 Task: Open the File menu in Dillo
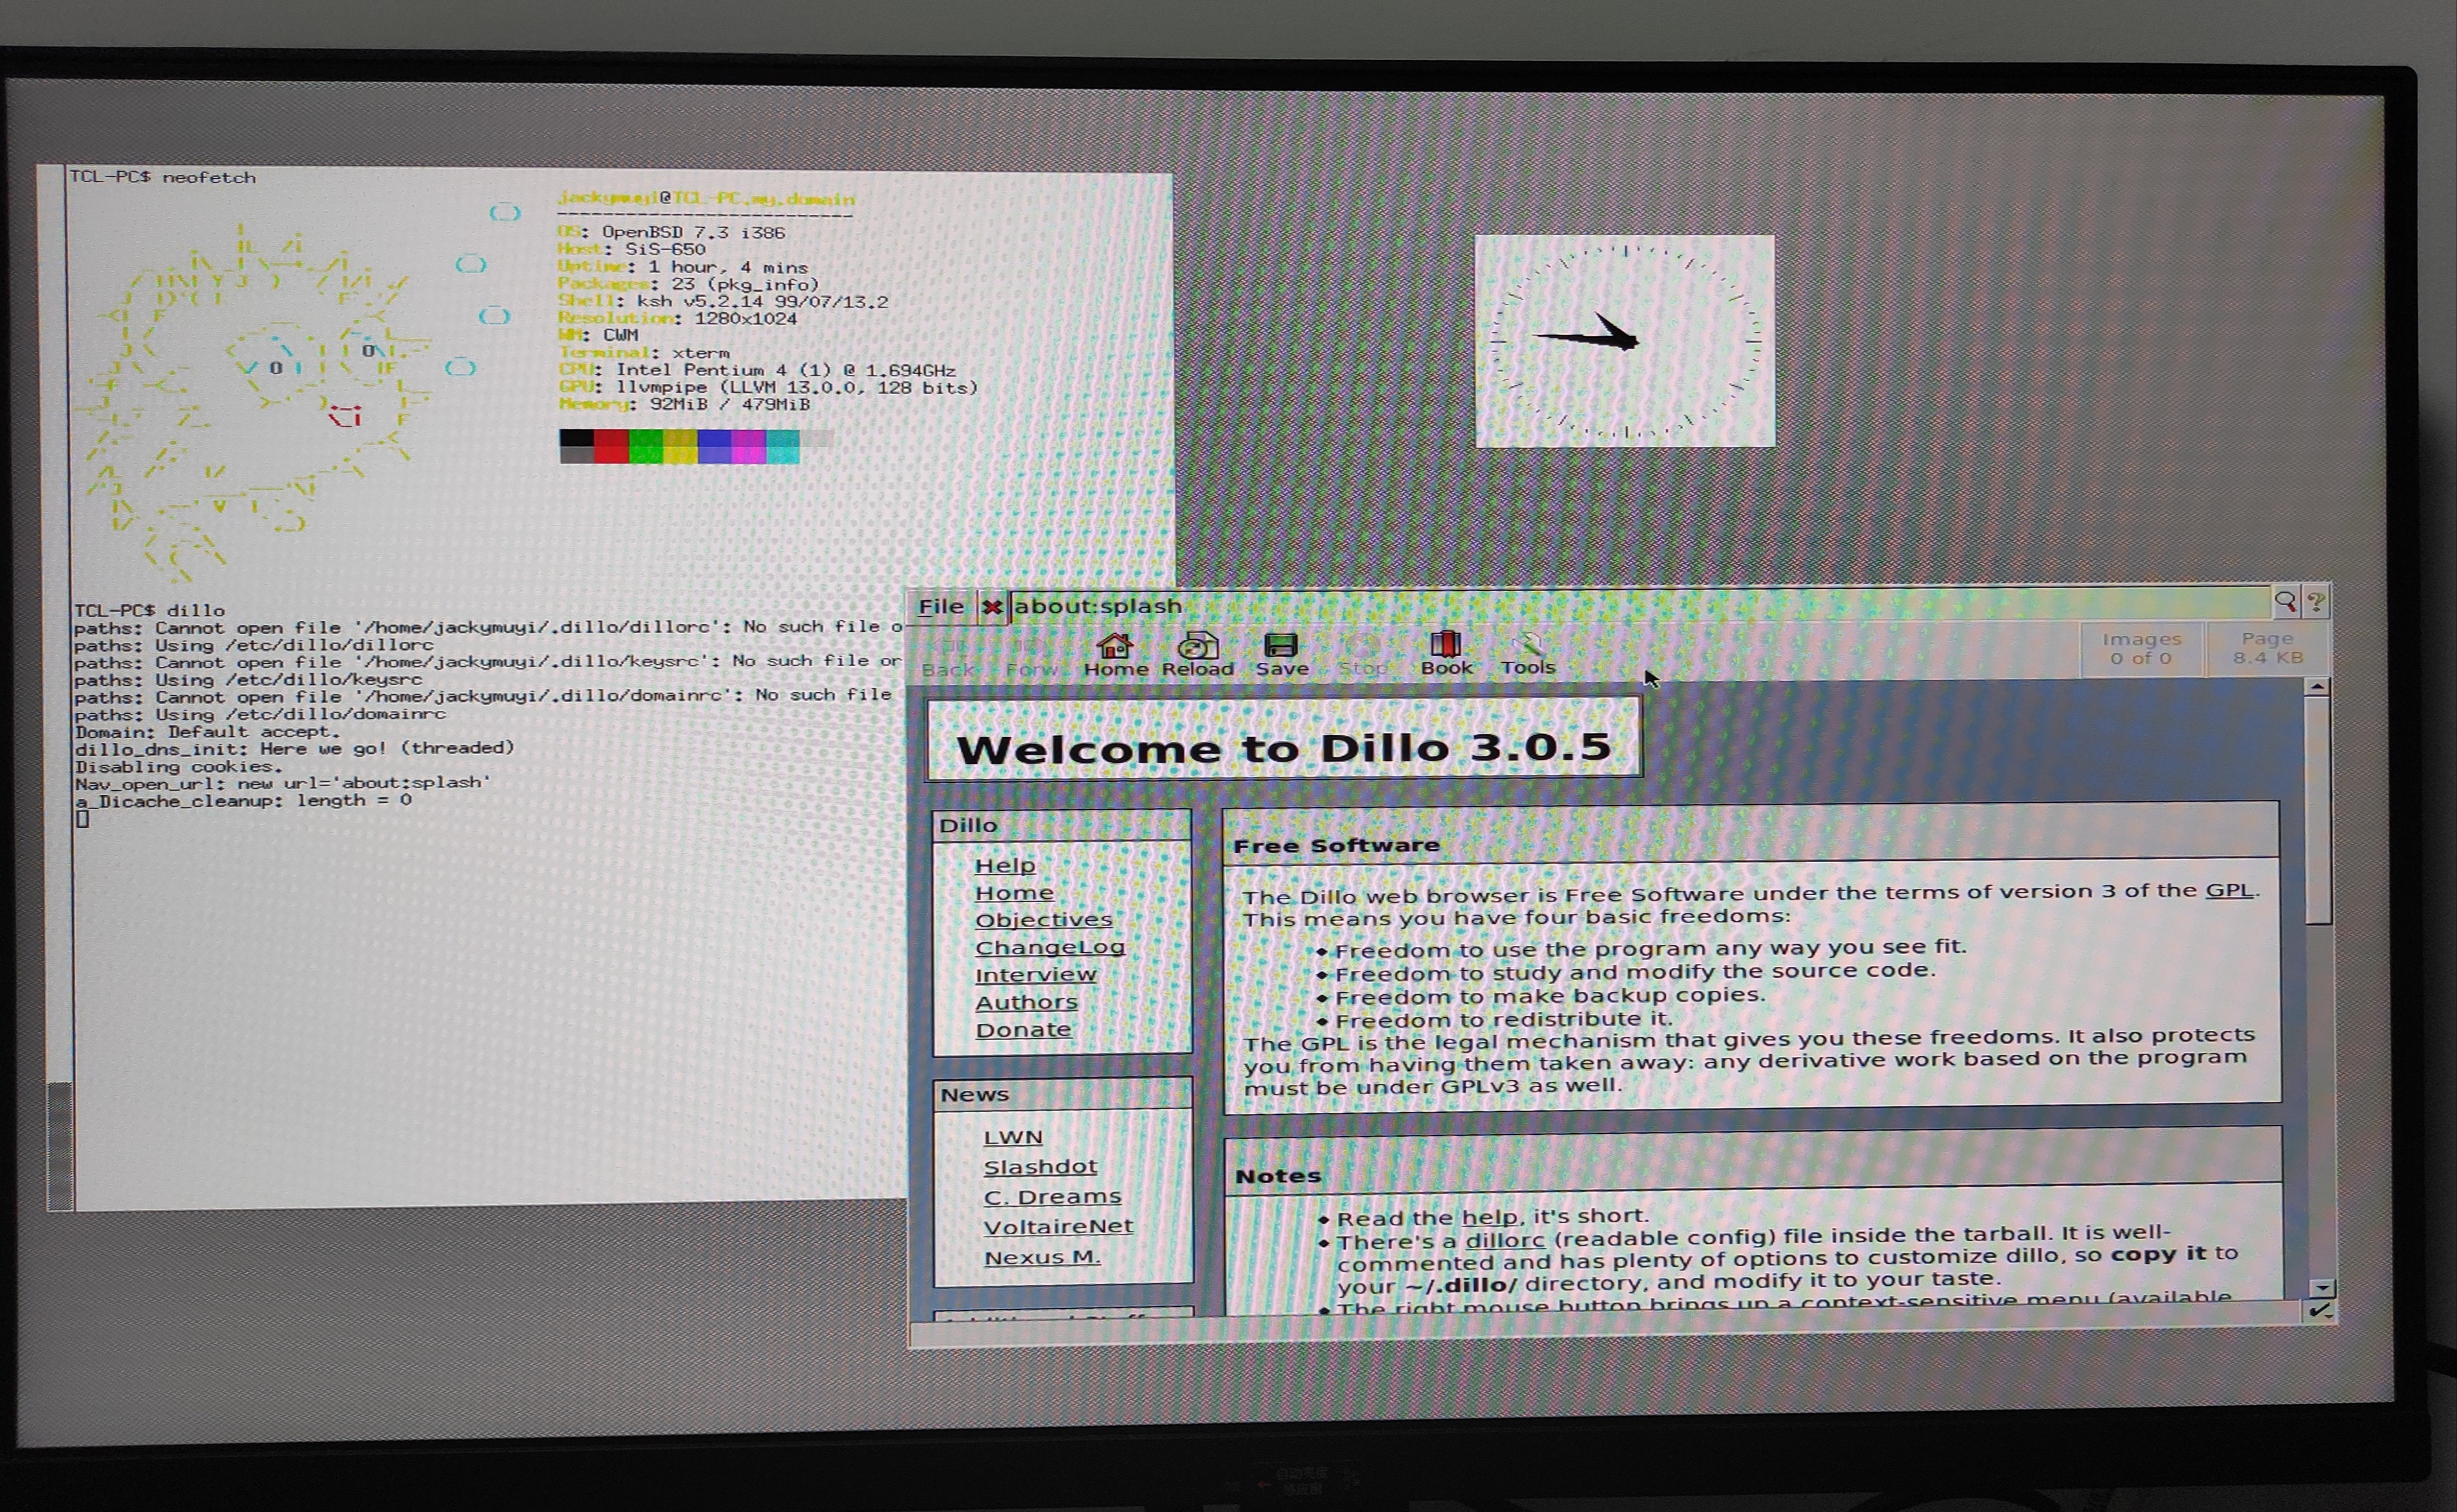point(941,606)
